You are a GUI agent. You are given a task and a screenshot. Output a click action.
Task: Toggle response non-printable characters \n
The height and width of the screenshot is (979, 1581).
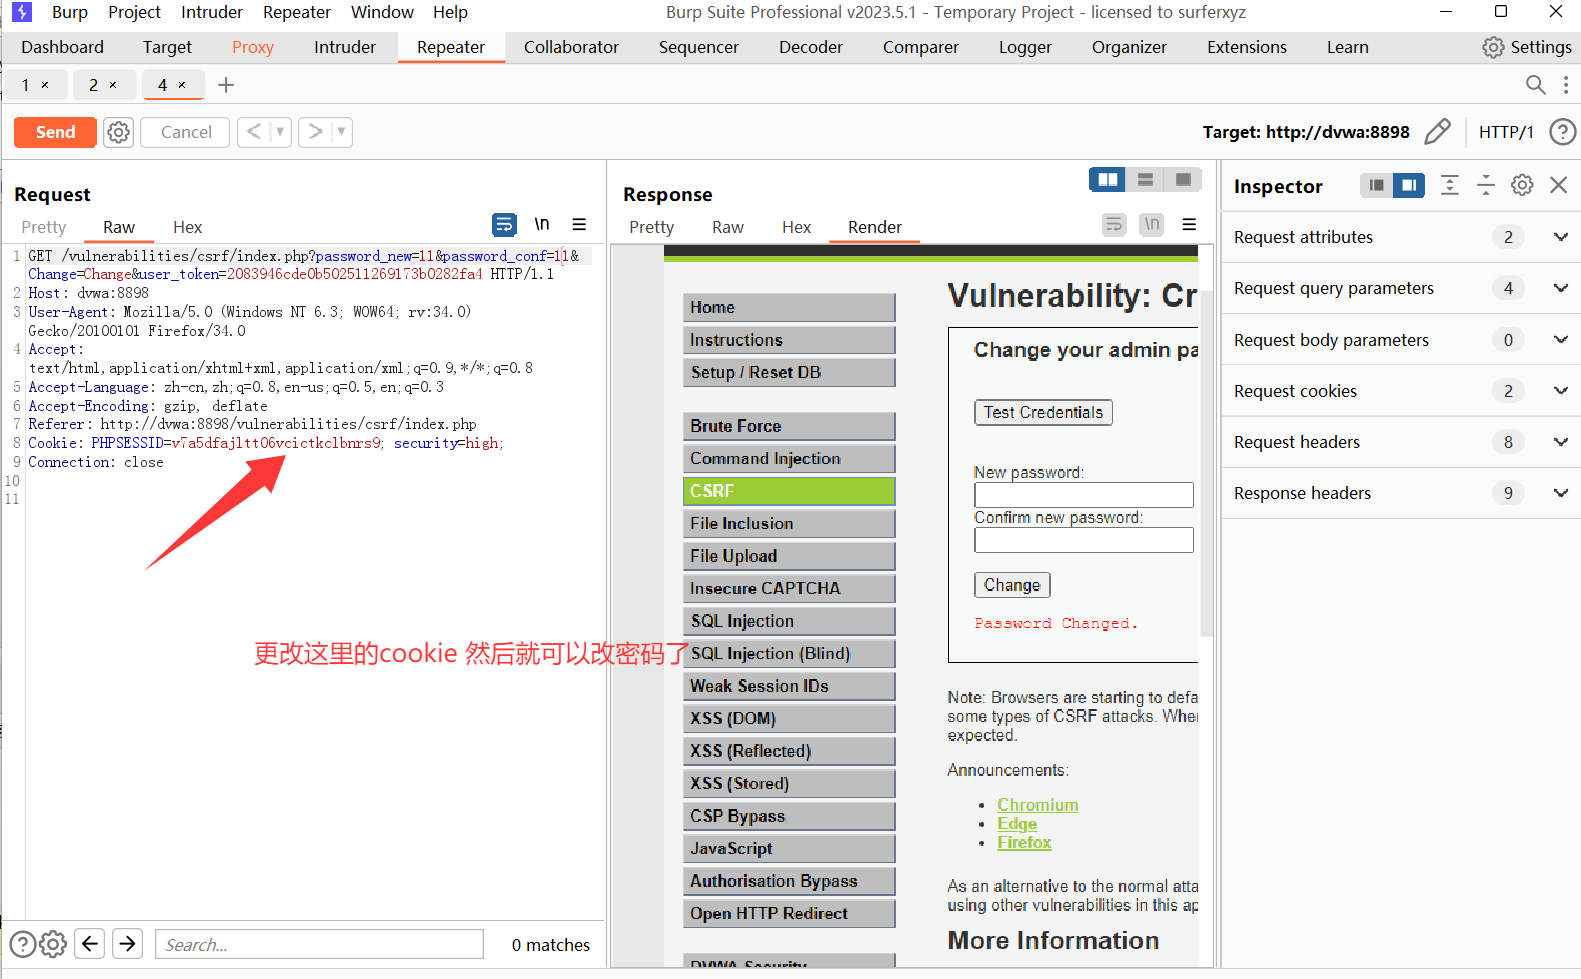coord(1152,225)
